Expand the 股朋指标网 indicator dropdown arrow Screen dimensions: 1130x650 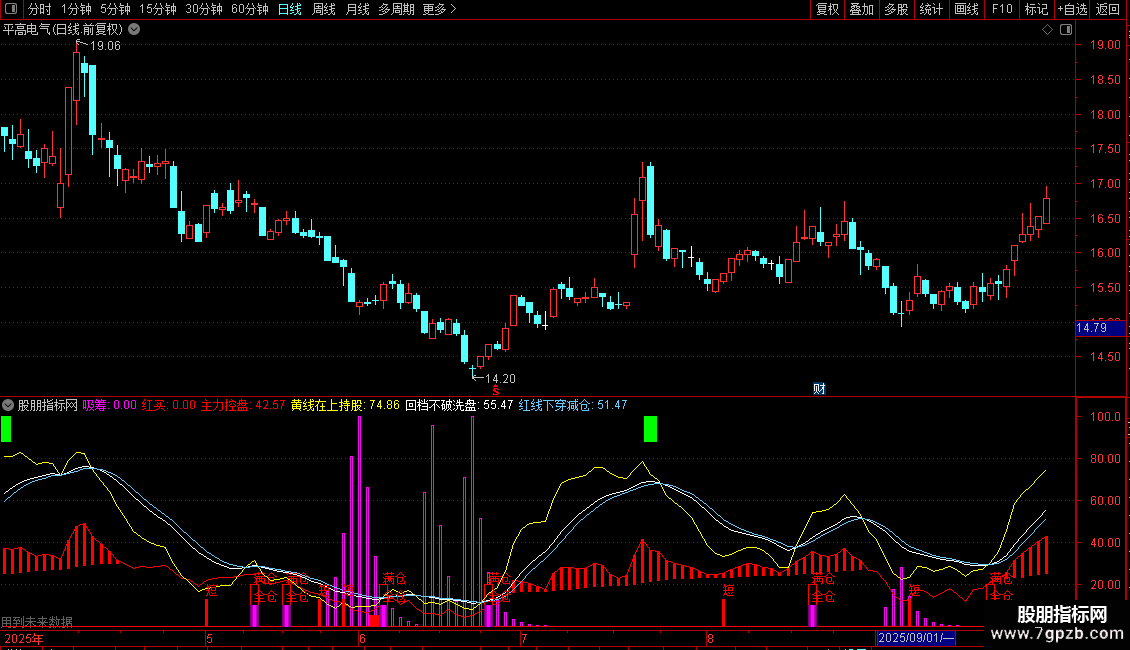click(x=9, y=405)
